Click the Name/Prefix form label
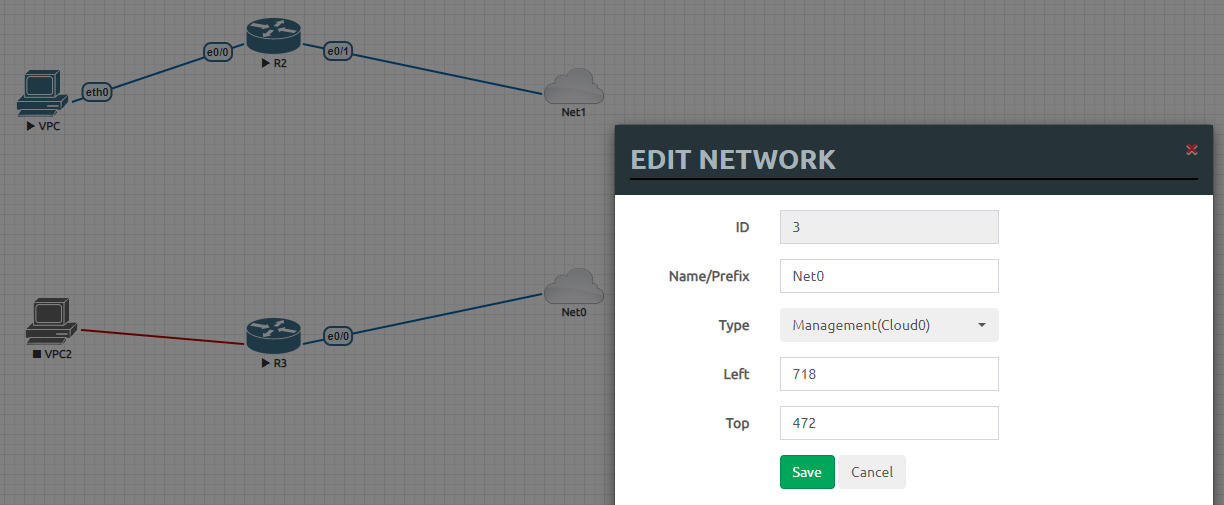The width and height of the screenshot is (1224, 505). [709, 276]
